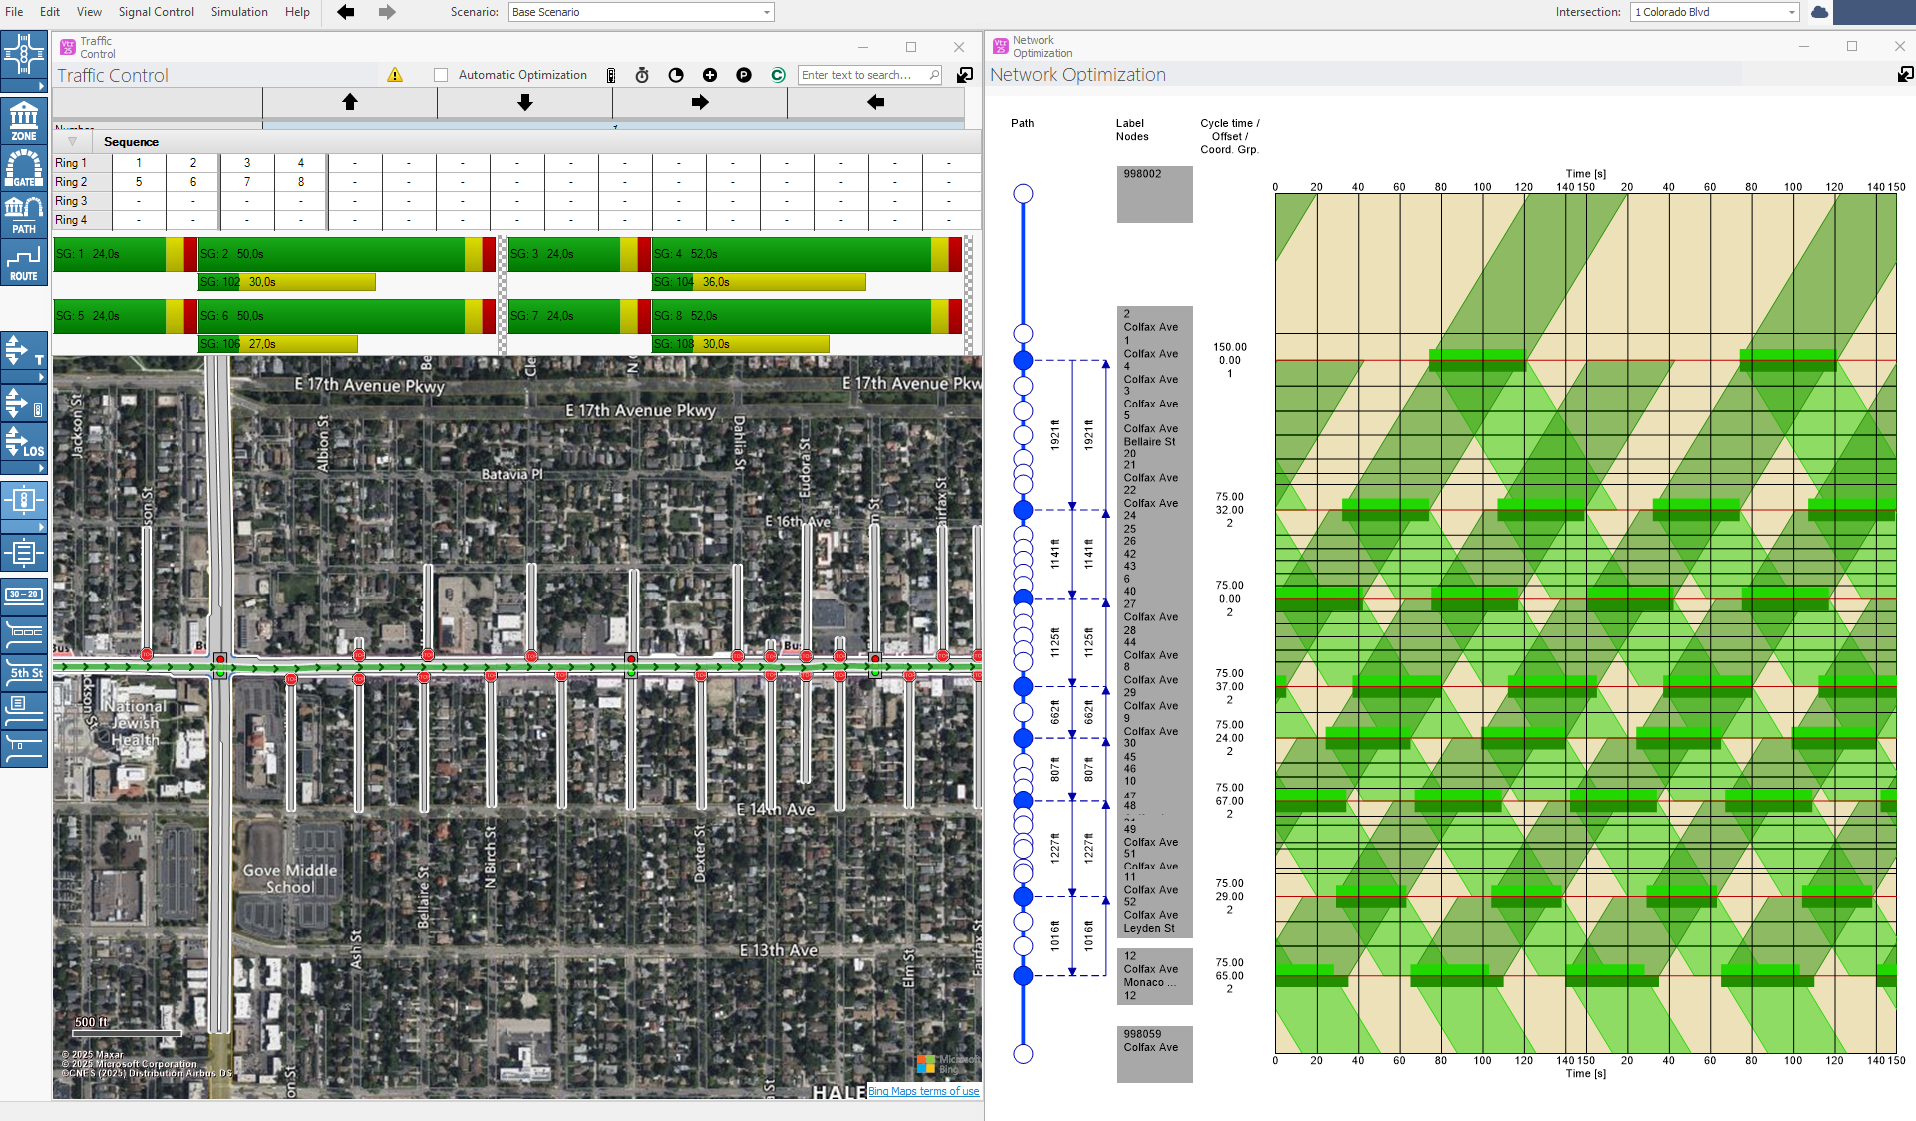Image resolution: width=1916 pixels, height=1121 pixels.
Task: Open the Intersection dropdown
Action: [x=1714, y=12]
